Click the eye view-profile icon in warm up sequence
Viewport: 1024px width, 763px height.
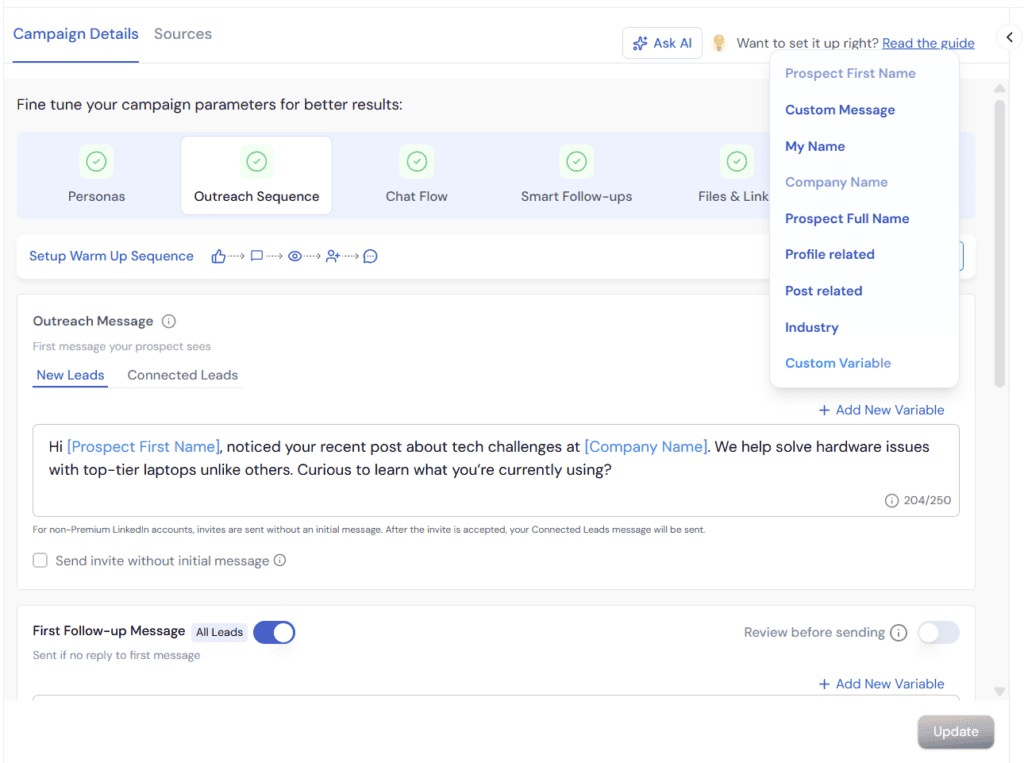[295, 256]
